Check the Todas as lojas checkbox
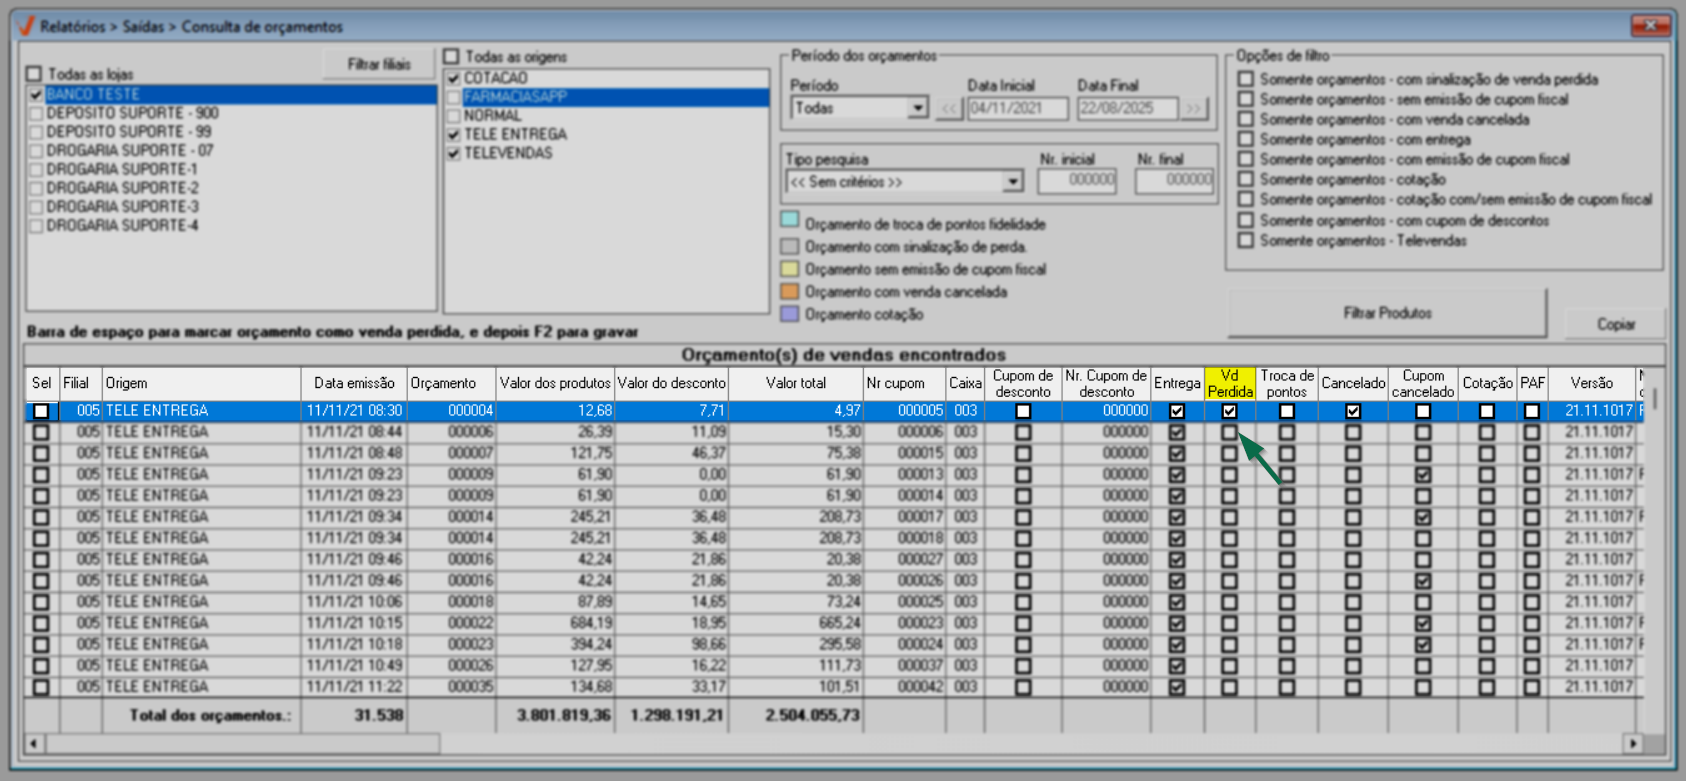 (35, 74)
